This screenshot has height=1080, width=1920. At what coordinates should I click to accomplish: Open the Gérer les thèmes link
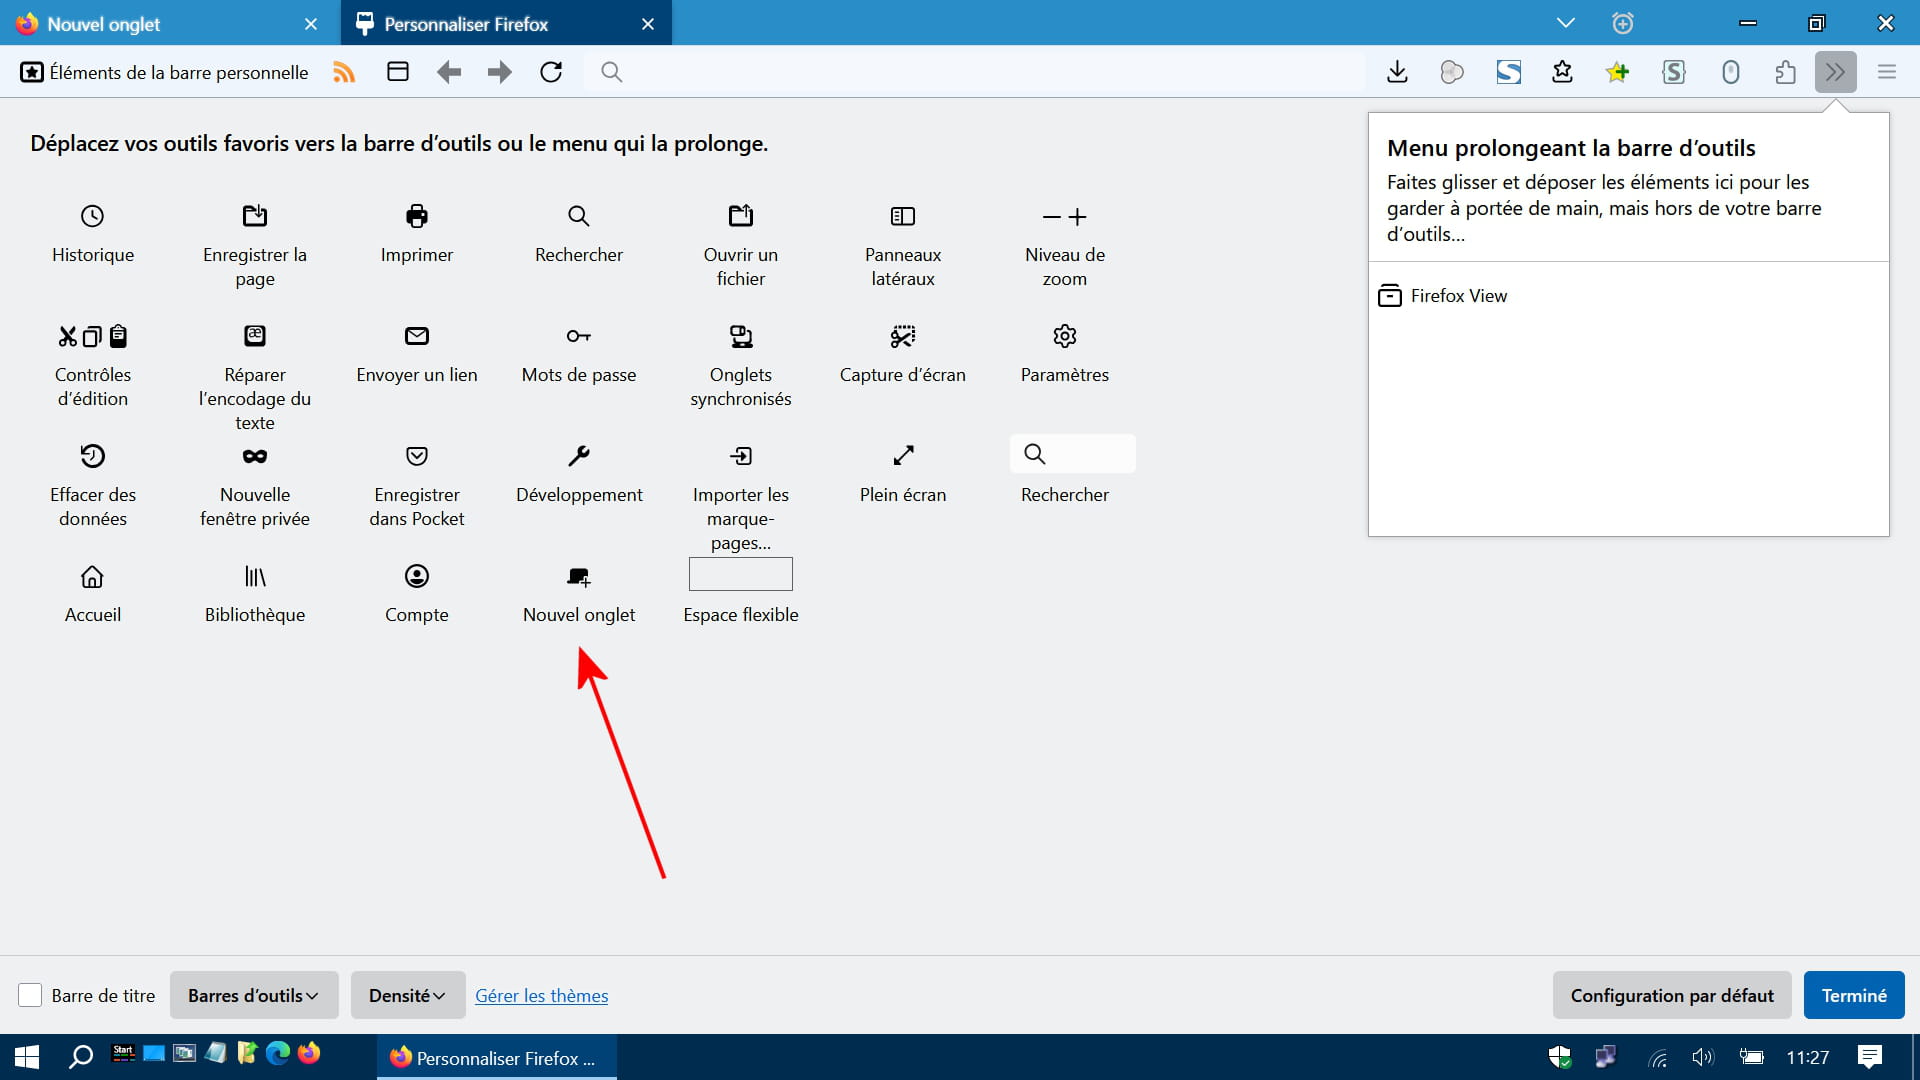541,996
